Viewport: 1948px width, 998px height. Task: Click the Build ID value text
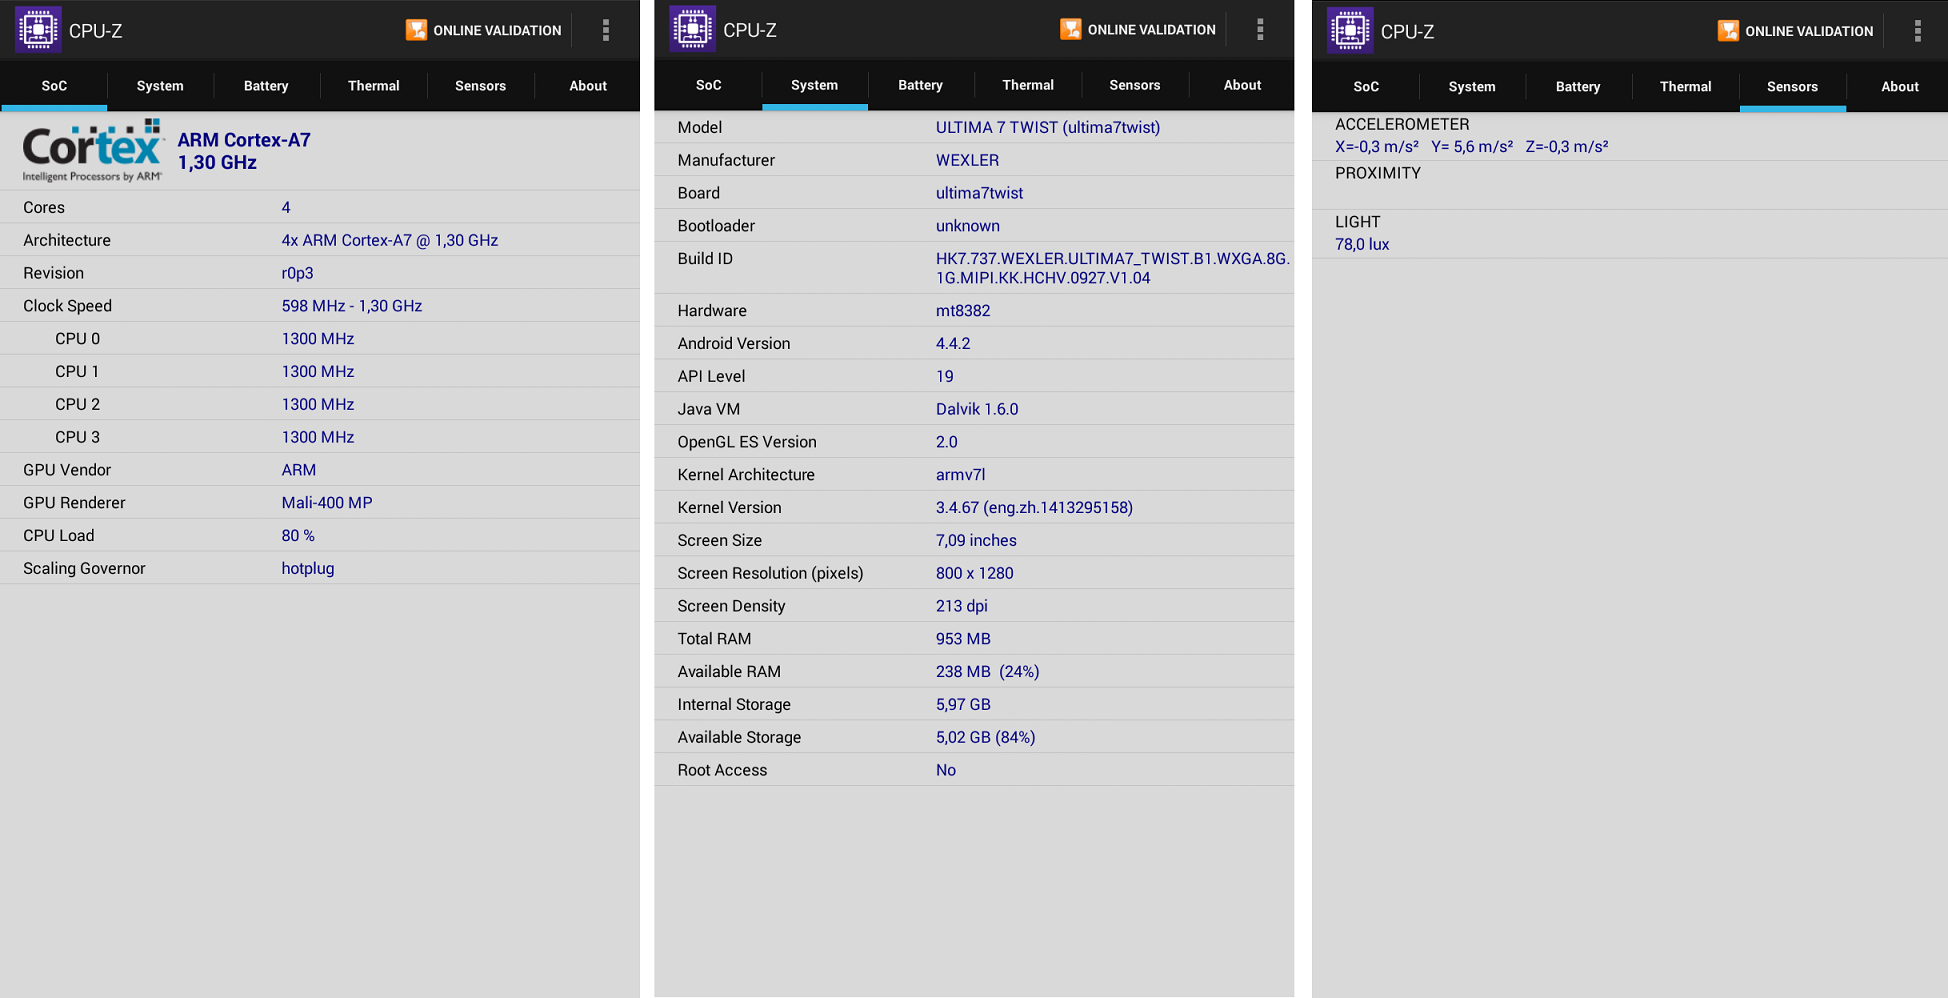coord(1112,268)
